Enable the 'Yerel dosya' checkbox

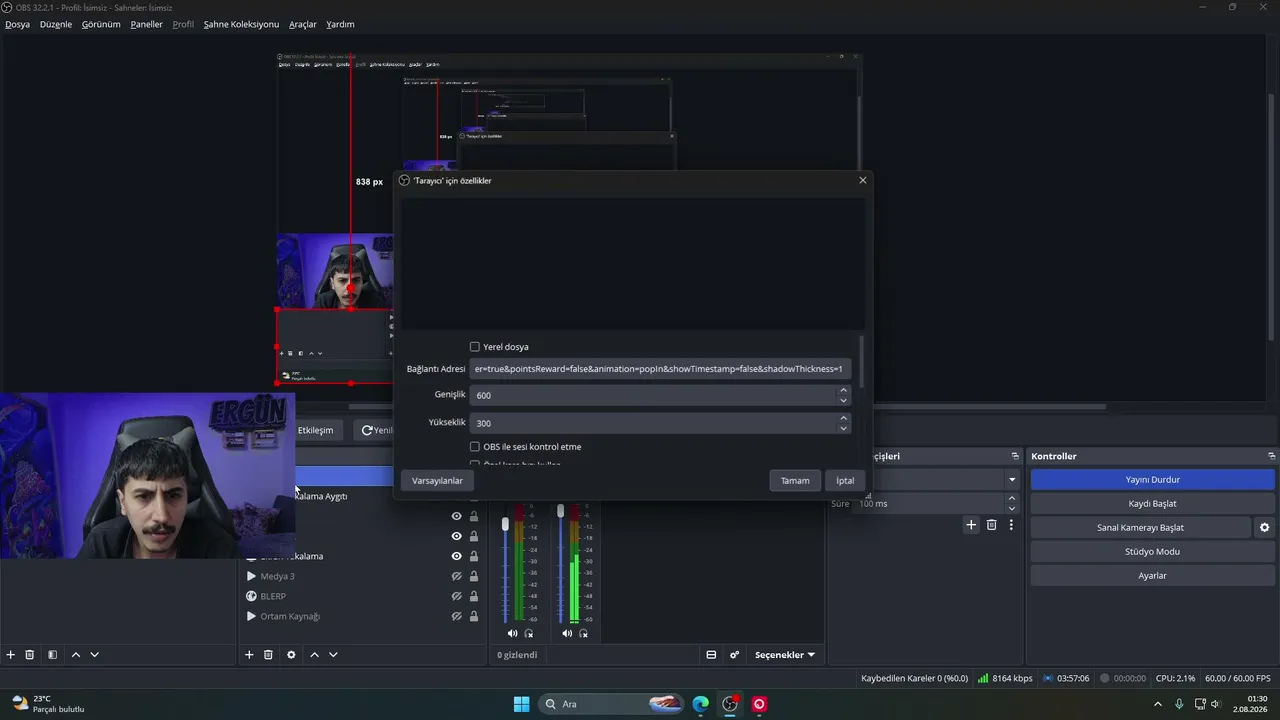[x=475, y=347]
